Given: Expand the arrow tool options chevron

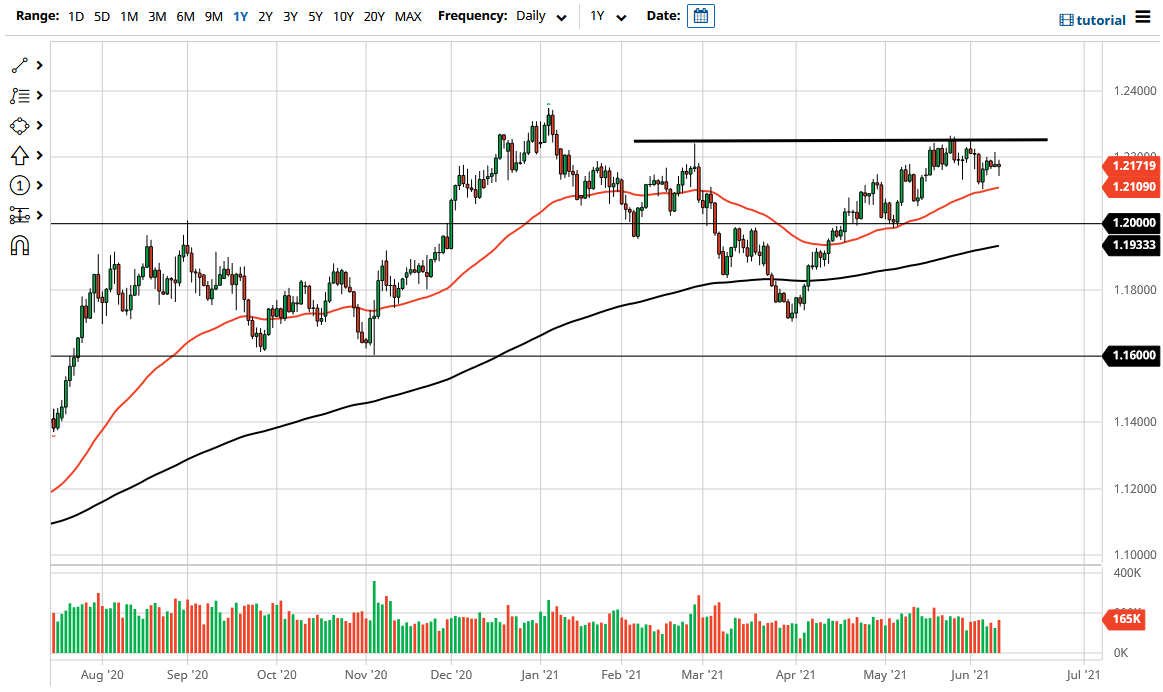Looking at the screenshot, I should coord(40,155).
